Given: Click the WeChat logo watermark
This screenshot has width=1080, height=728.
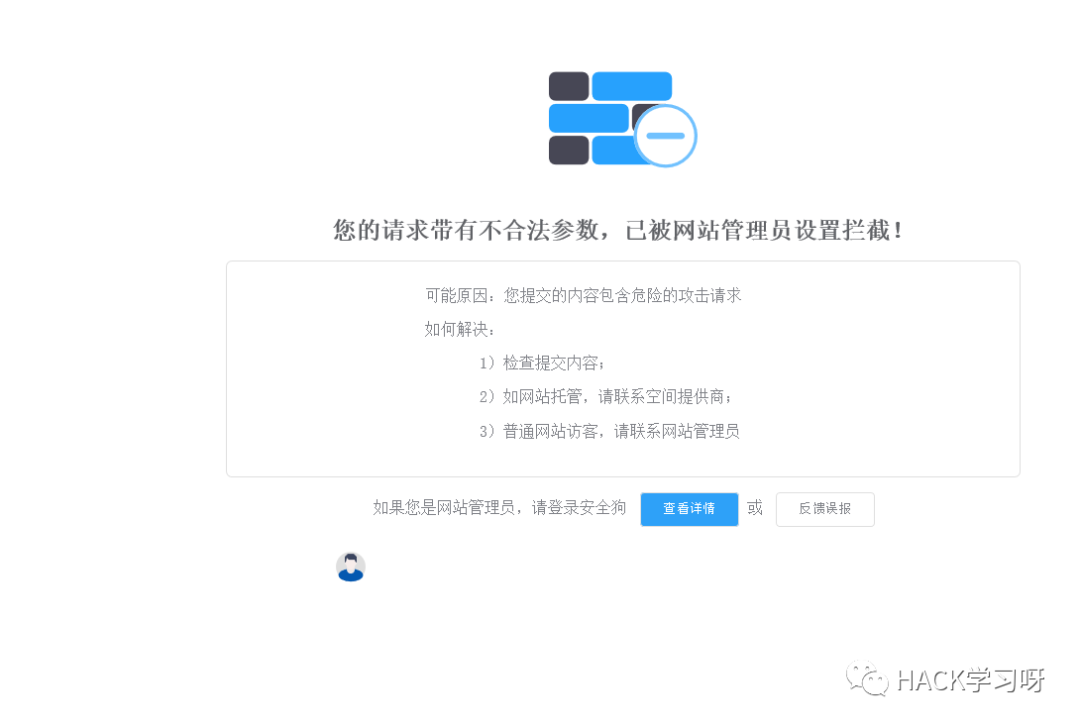Looking at the screenshot, I should 867,679.
